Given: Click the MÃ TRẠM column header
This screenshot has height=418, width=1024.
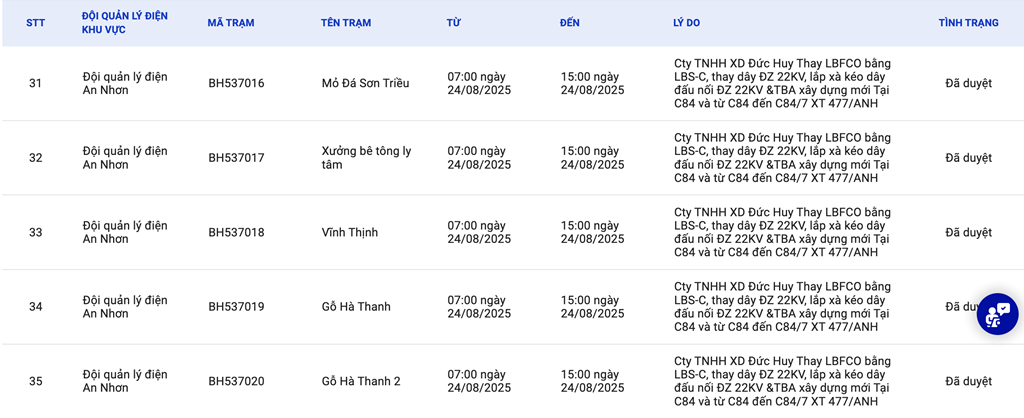Looking at the screenshot, I should (x=231, y=23).
